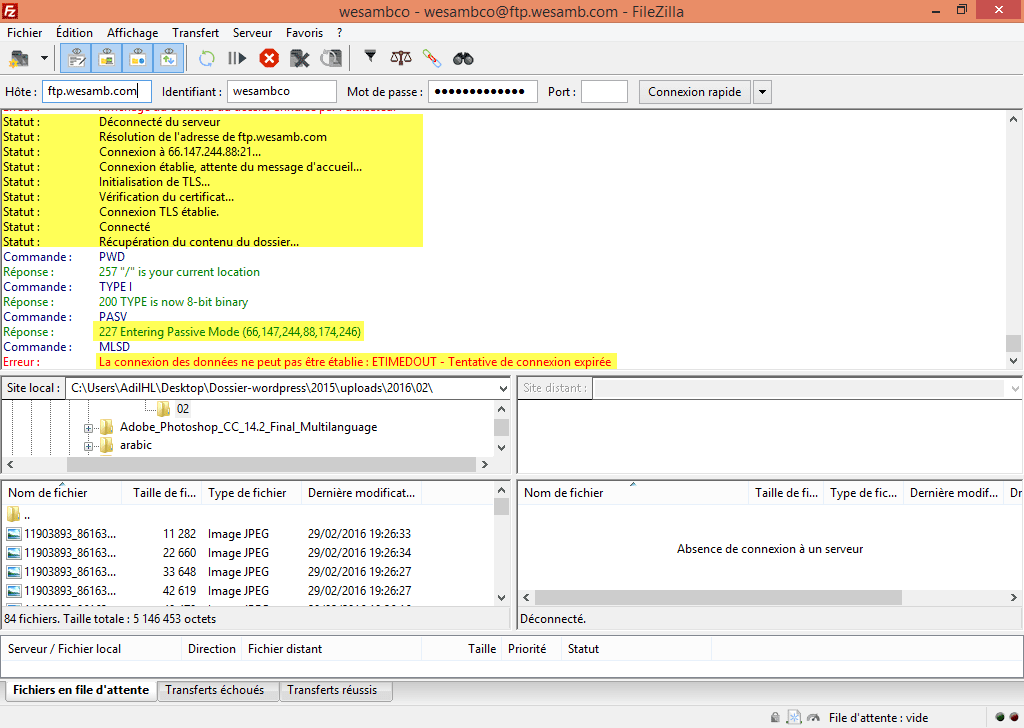Expand the Adobe_Photoshop_CC_14.2 folder in the tree
This screenshot has height=728, width=1024.
pyautogui.click(x=89, y=427)
